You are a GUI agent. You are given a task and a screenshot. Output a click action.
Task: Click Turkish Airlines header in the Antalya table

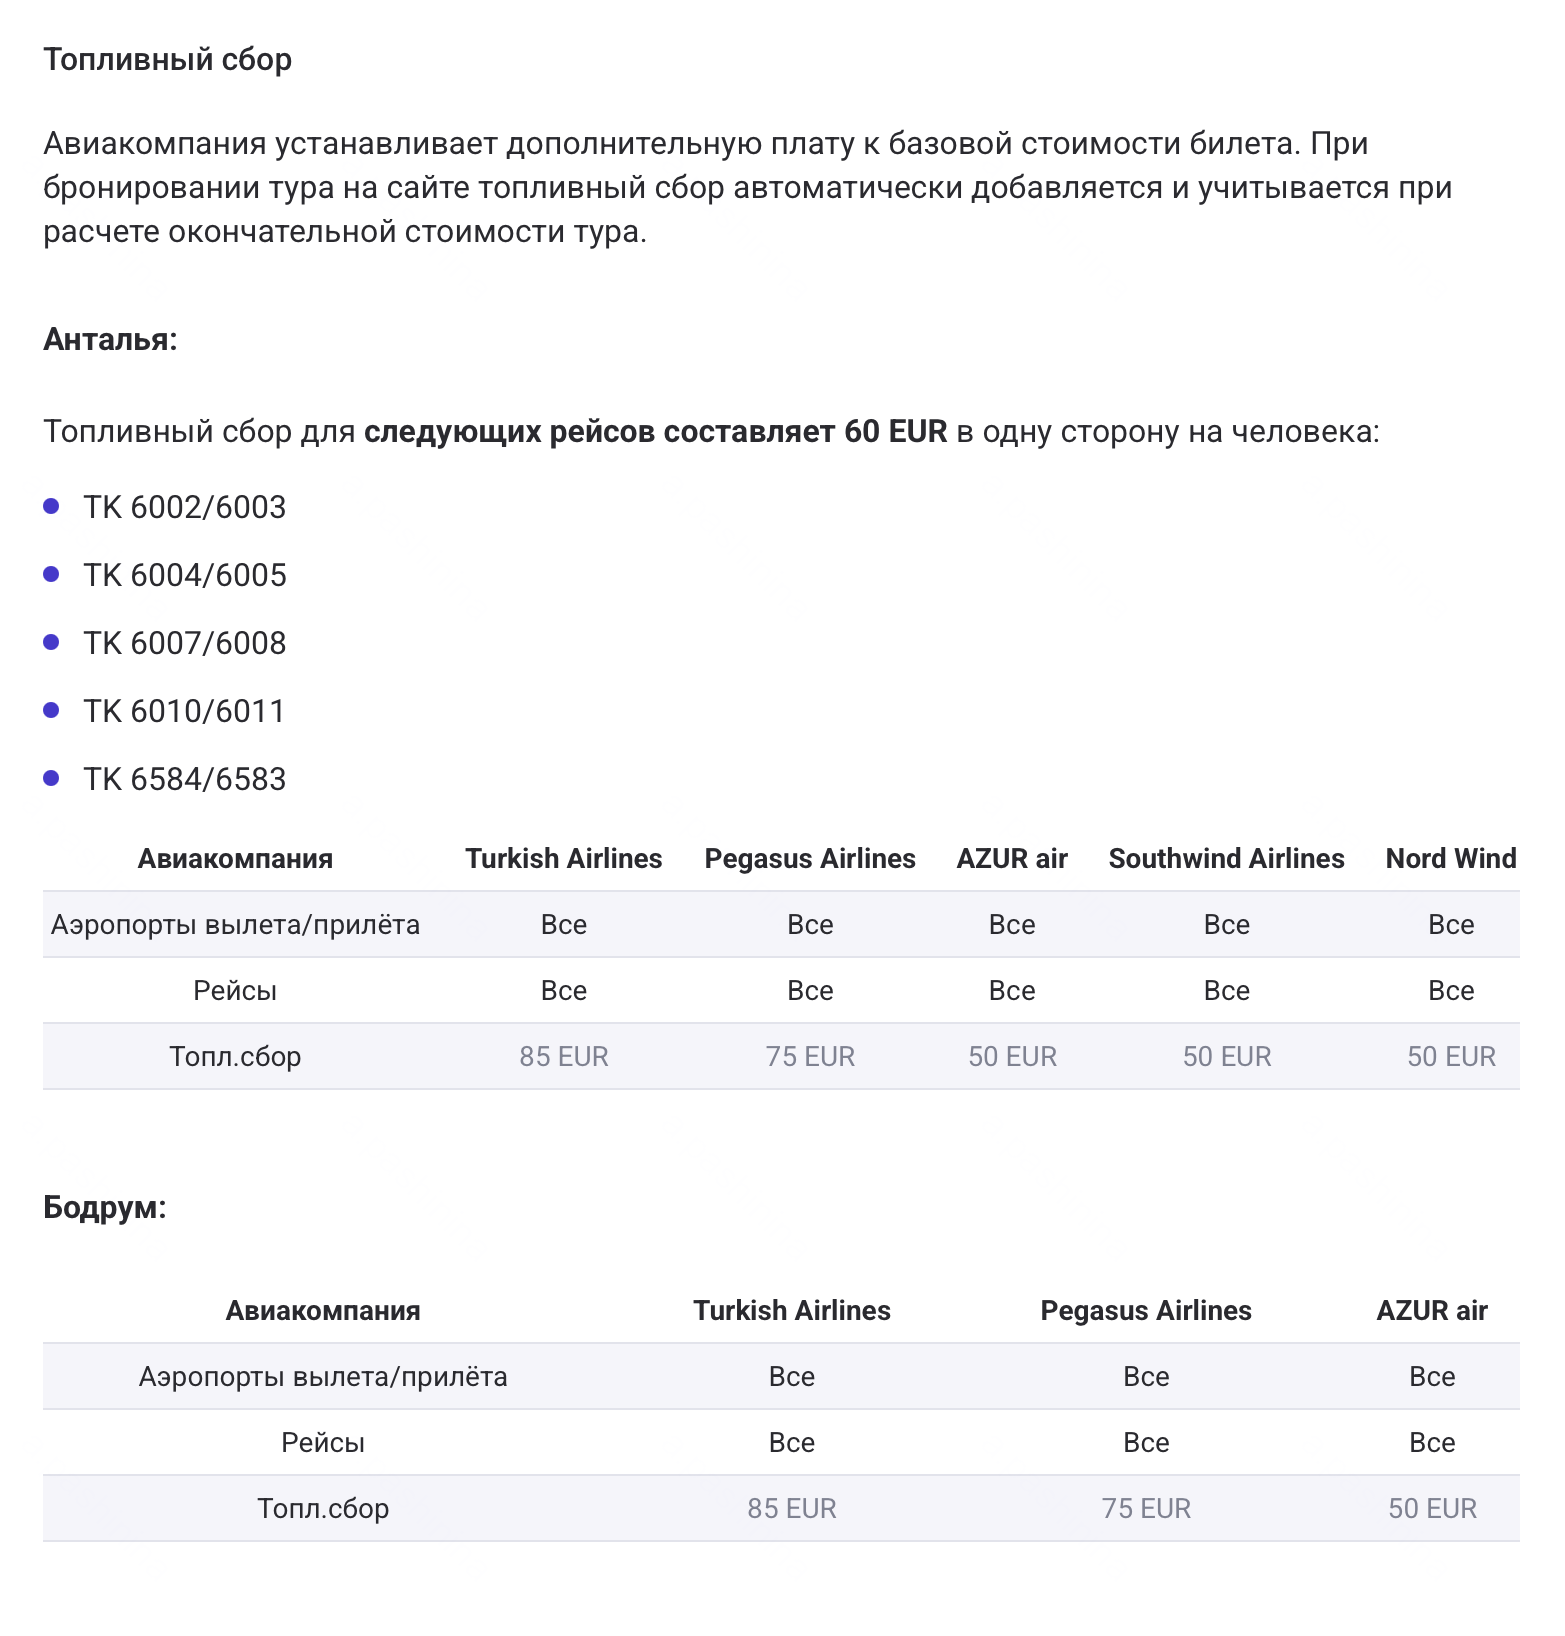pyautogui.click(x=564, y=859)
